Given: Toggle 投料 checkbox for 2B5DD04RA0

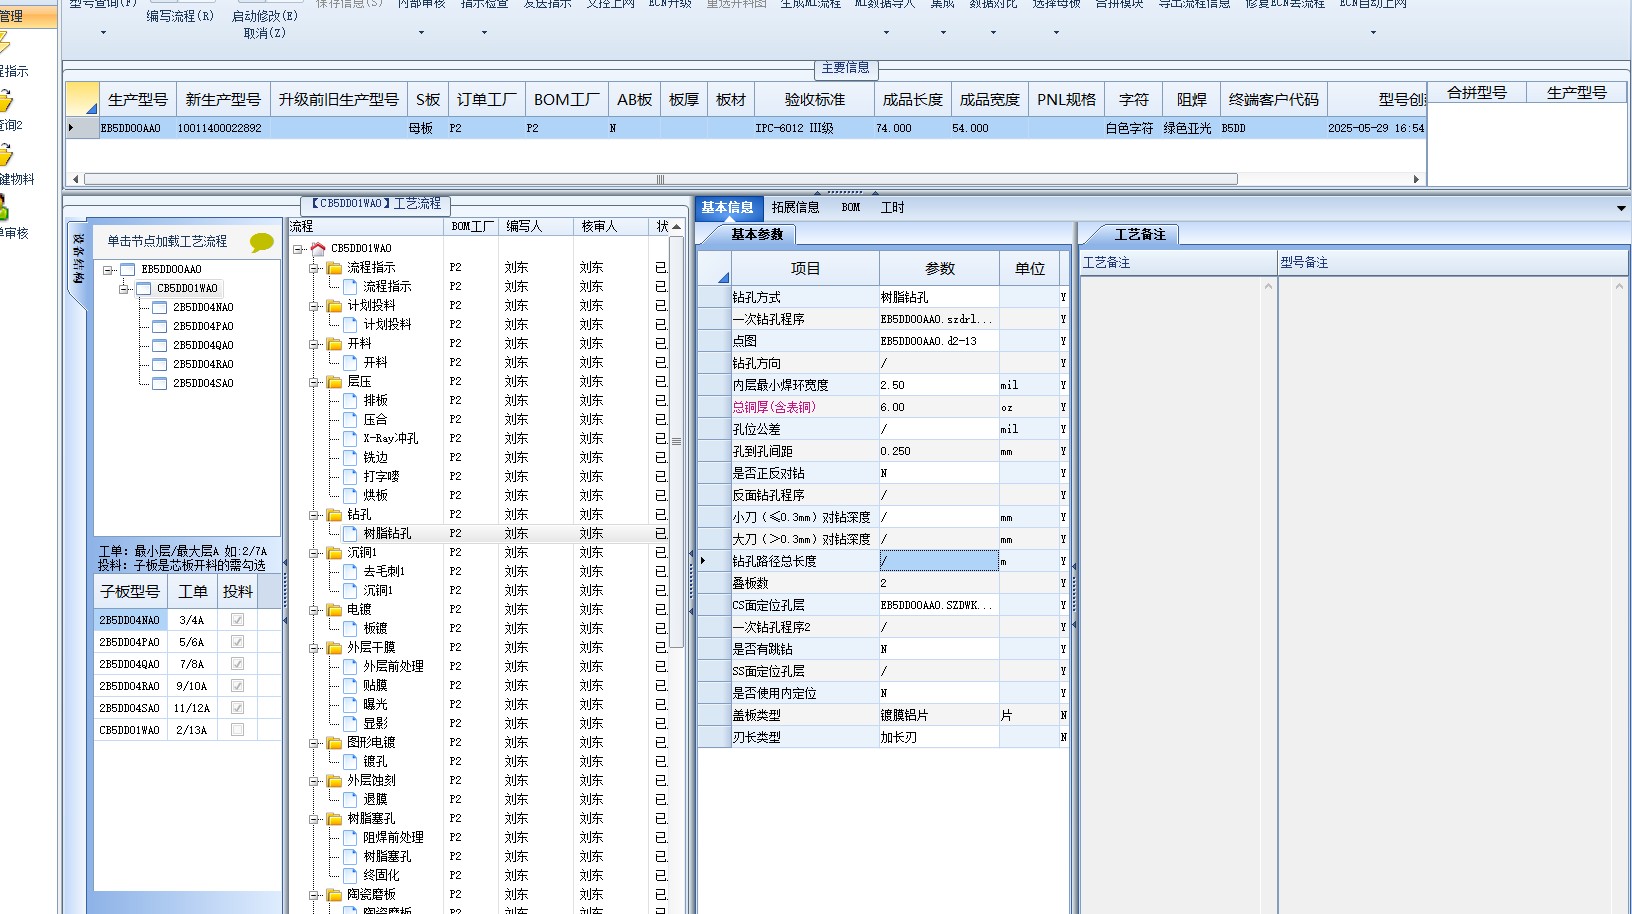Looking at the screenshot, I should [237, 686].
